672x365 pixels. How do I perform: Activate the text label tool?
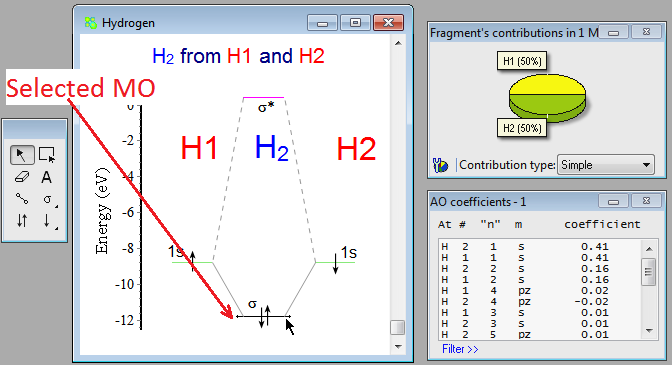(47, 177)
